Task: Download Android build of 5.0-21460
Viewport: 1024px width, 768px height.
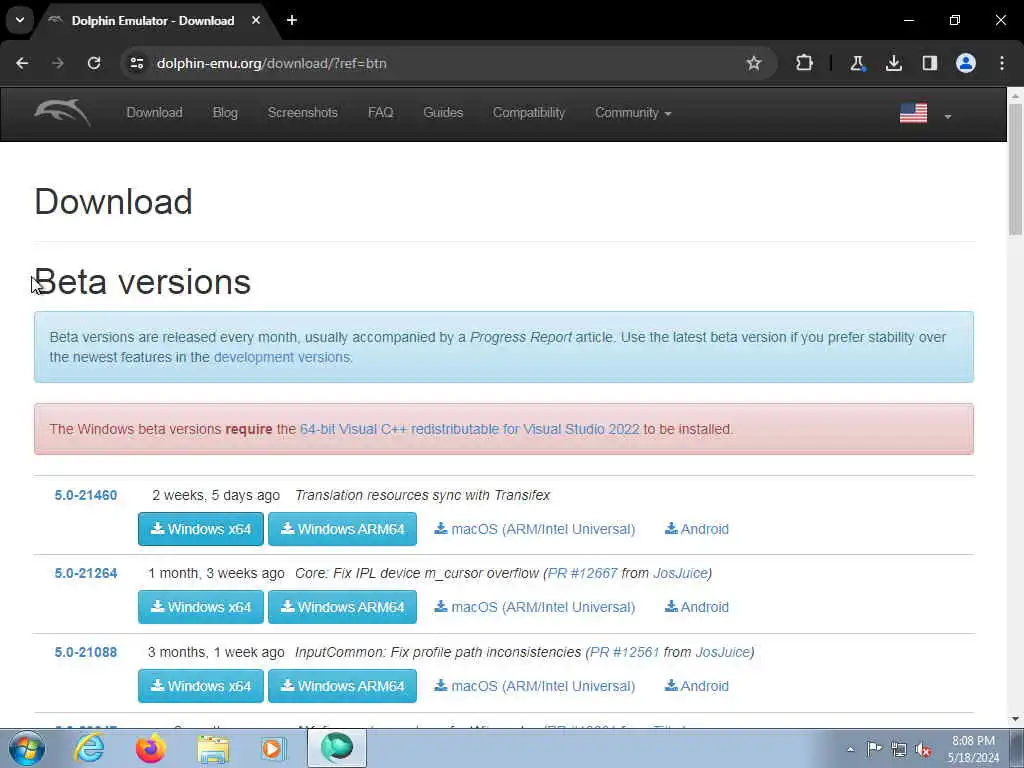Action: click(x=697, y=529)
